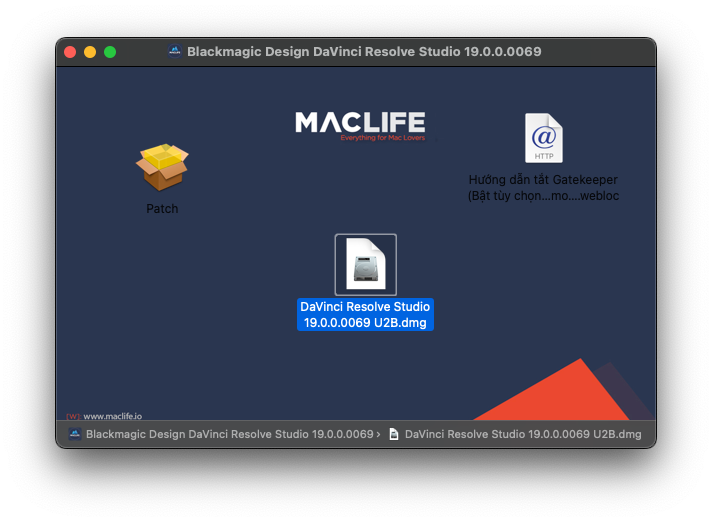Select the U2B.dmg entry in path bar
Viewport: 712px width, 522px height.
[x=523, y=434]
